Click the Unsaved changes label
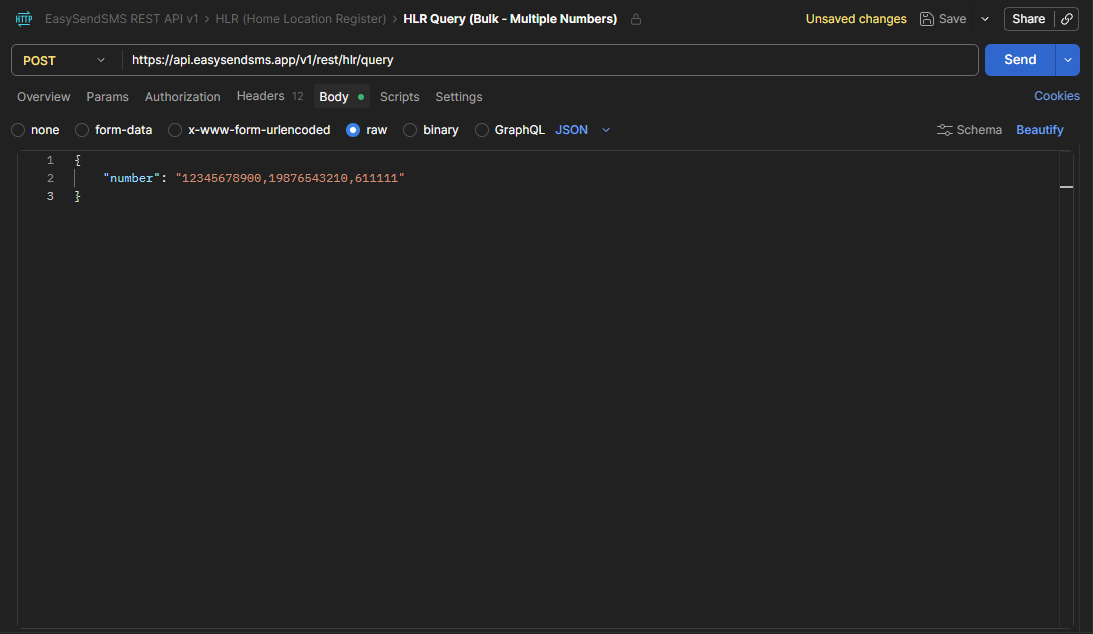1093x634 pixels. tap(856, 19)
